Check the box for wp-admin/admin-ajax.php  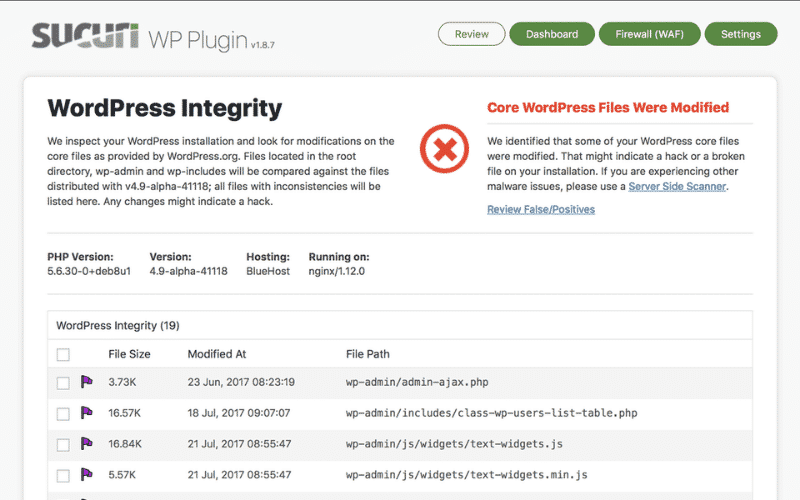point(63,383)
